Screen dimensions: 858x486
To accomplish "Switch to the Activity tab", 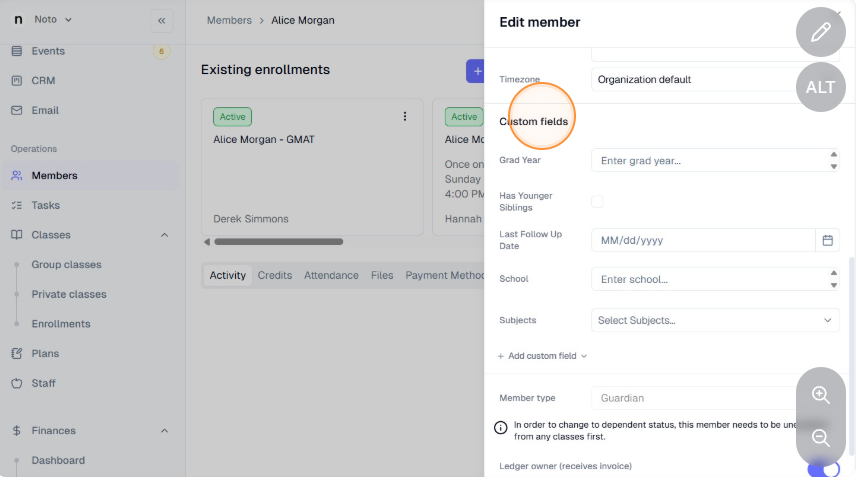I will tap(228, 275).
